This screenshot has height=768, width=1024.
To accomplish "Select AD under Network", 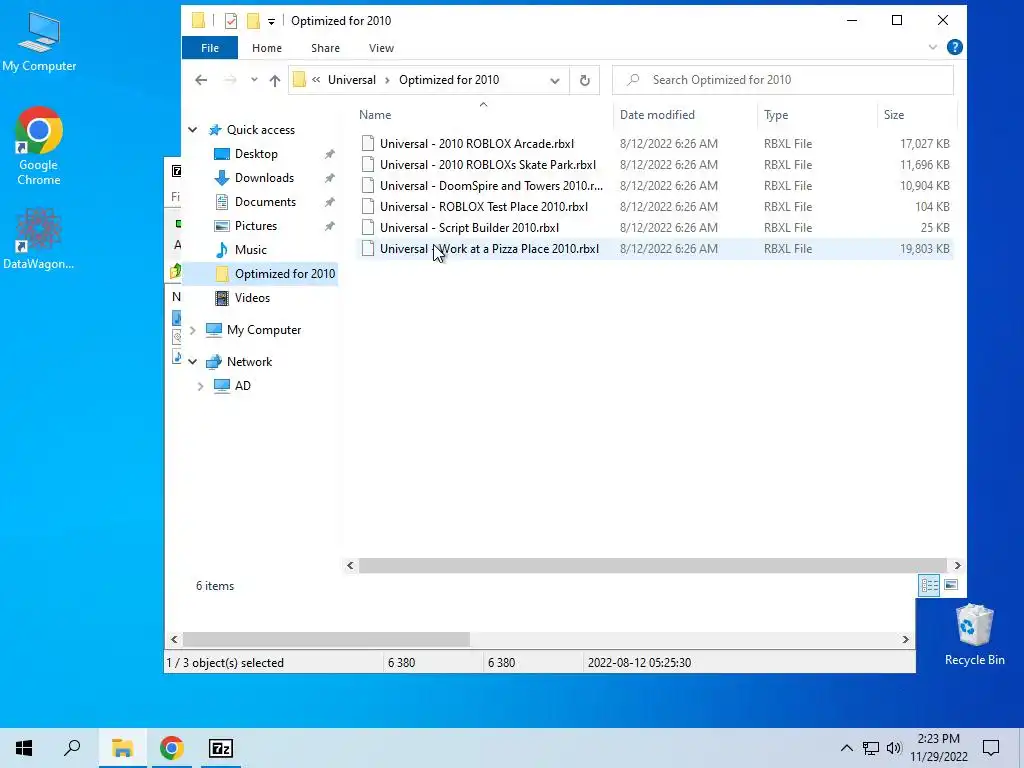I will tap(242, 386).
